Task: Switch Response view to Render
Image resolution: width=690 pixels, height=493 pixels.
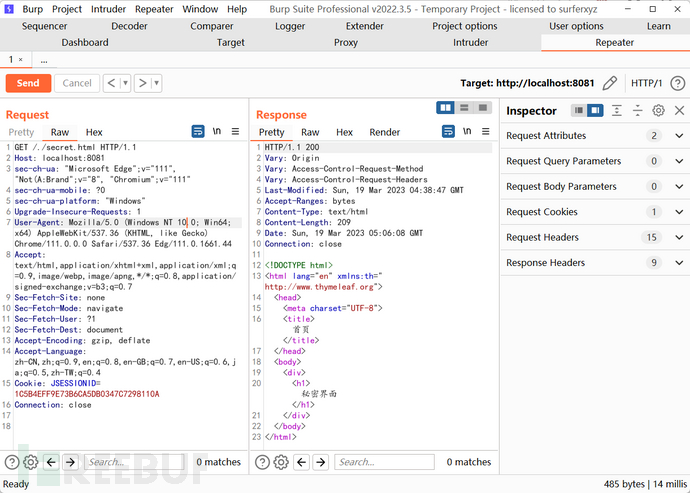Action: tap(385, 132)
